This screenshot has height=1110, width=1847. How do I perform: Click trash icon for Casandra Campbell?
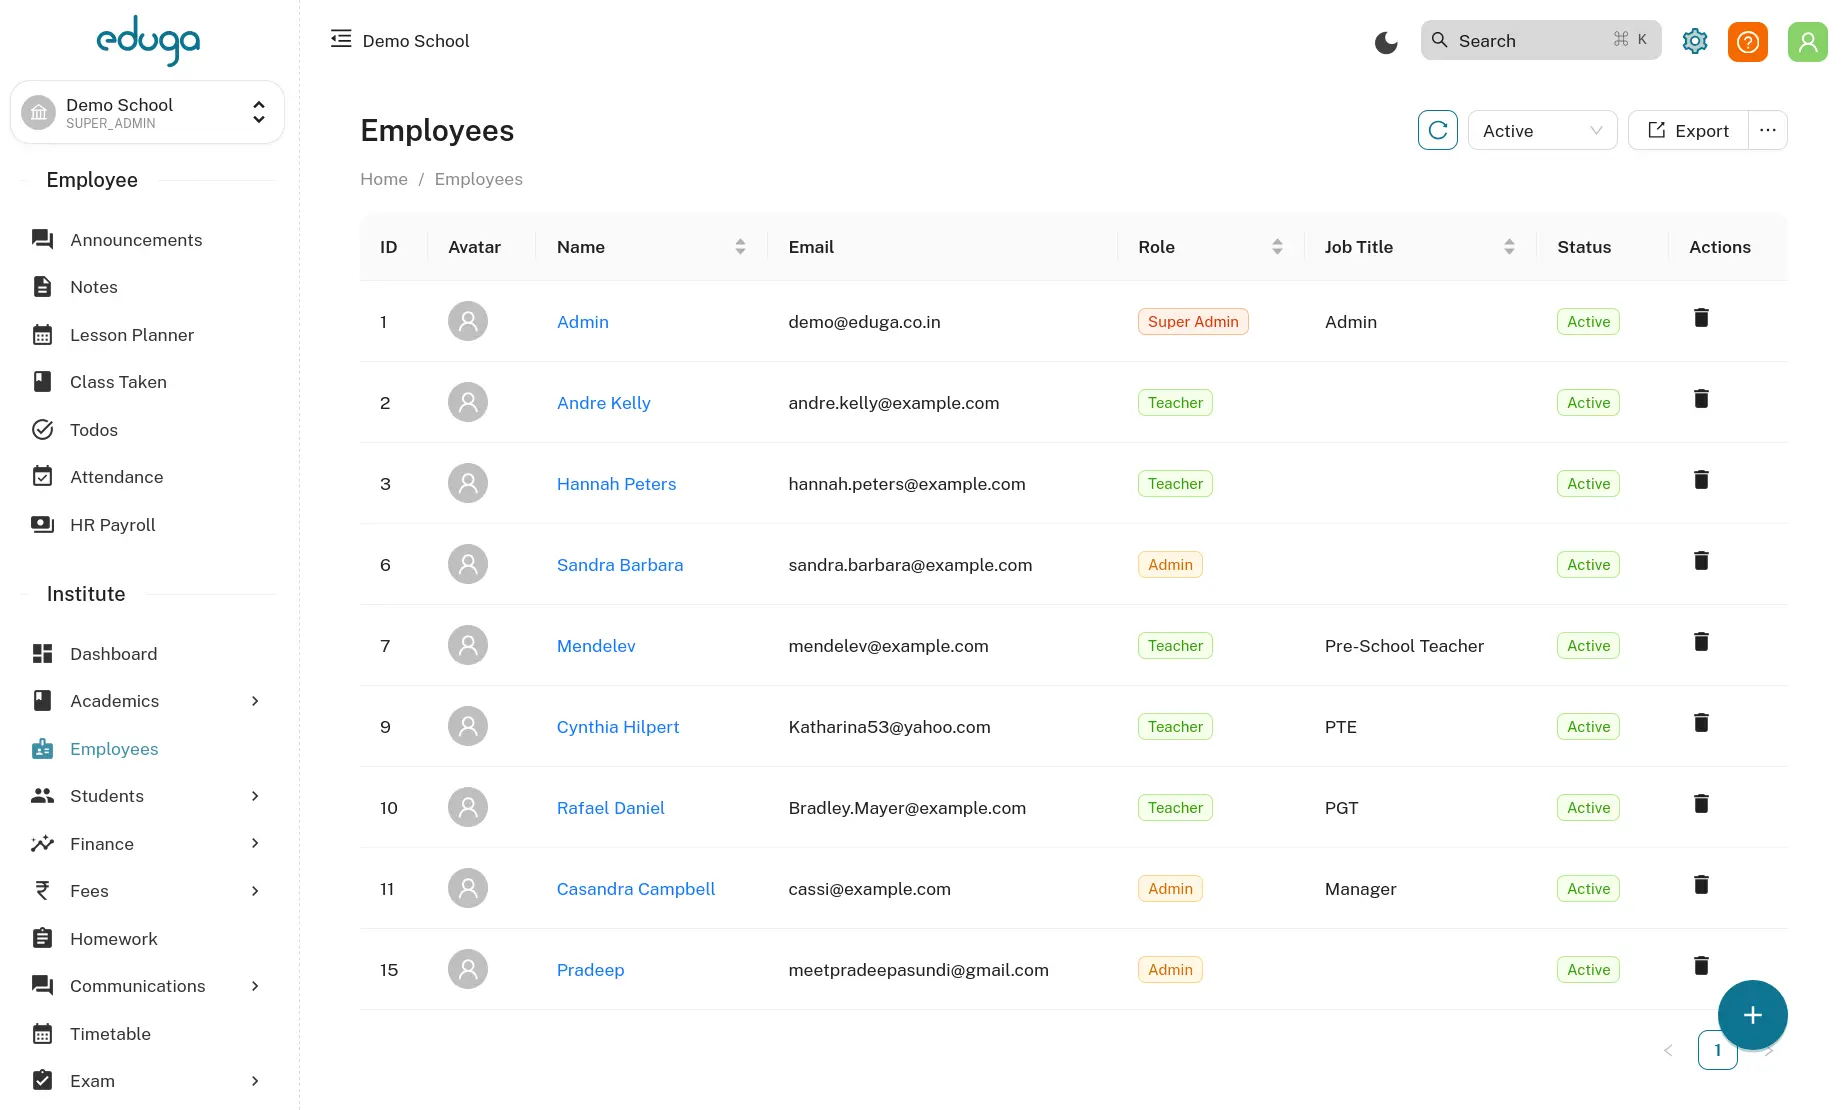tap(1700, 885)
